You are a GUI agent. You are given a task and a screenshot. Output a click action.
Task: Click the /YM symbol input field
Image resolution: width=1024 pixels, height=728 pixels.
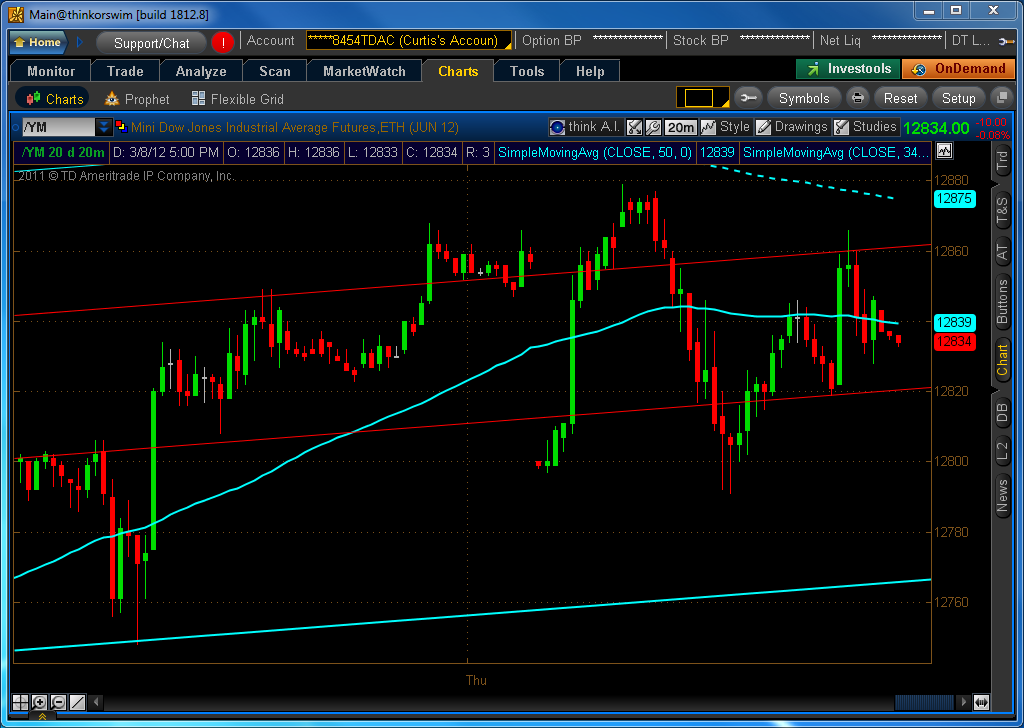59,127
